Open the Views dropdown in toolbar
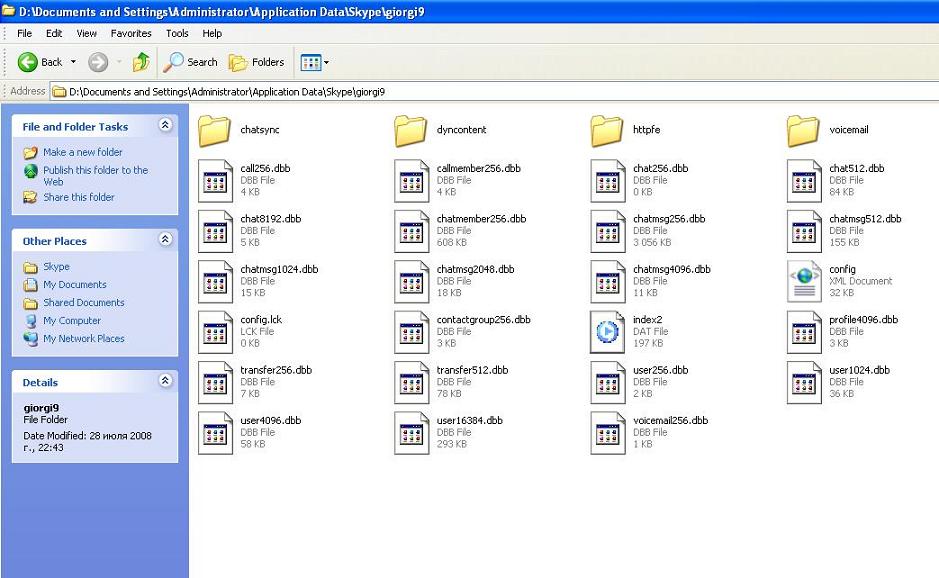Screen dimensions: 939x578 (x=315, y=62)
